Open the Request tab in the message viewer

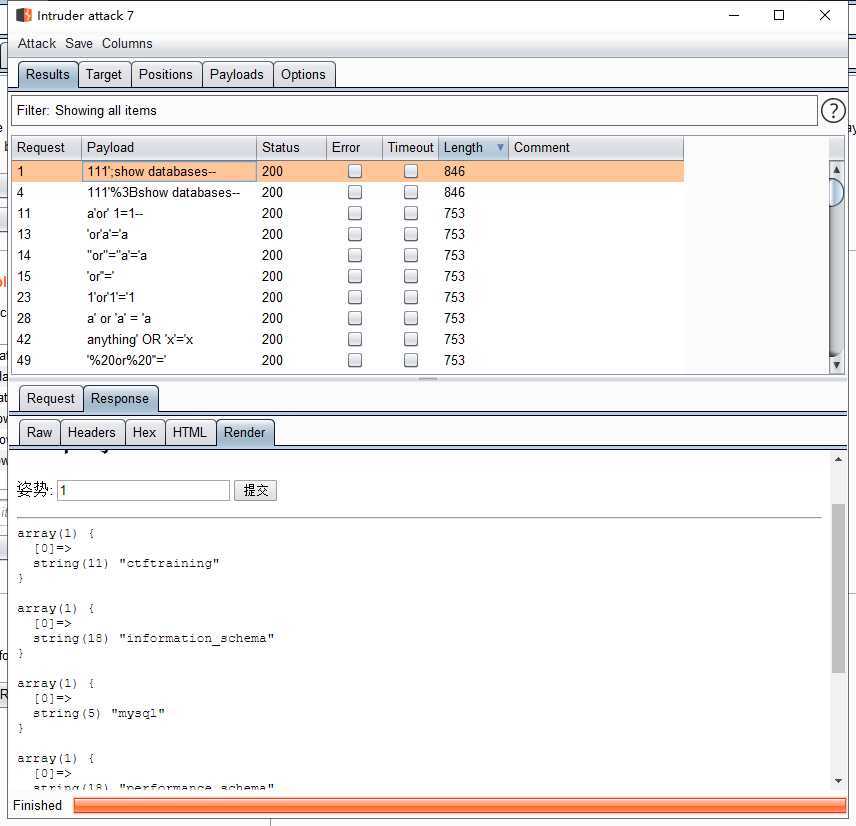pyautogui.click(x=51, y=399)
